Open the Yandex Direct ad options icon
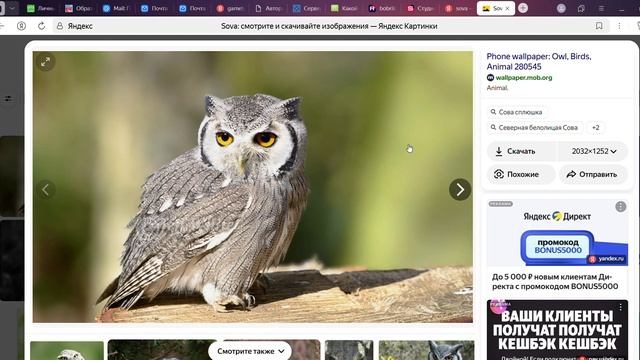Screen dimensions: 640x360 [620, 207]
